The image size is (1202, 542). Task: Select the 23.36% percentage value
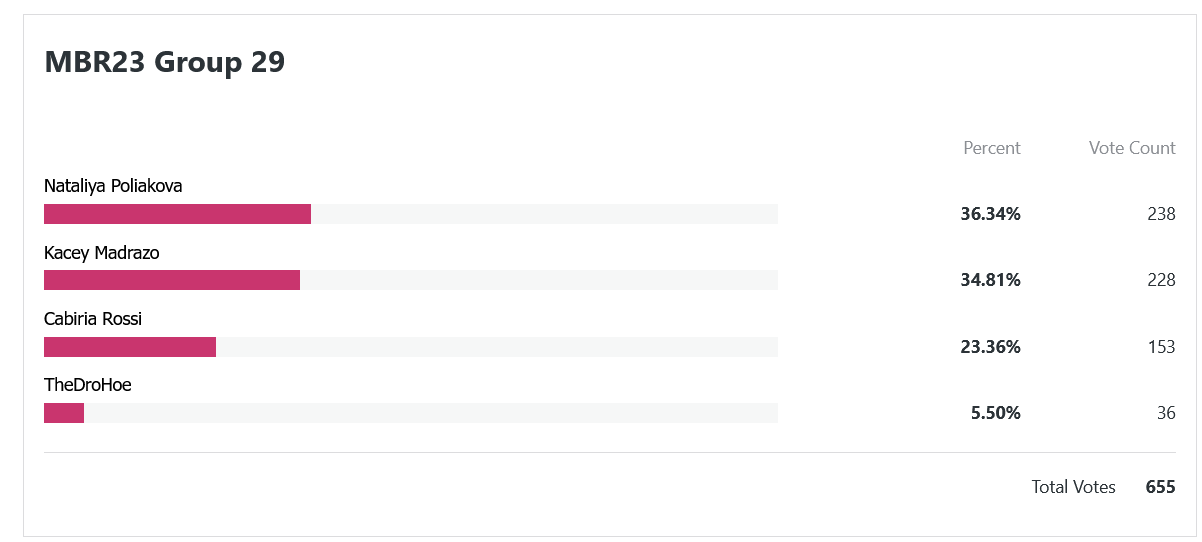point(991,347)
